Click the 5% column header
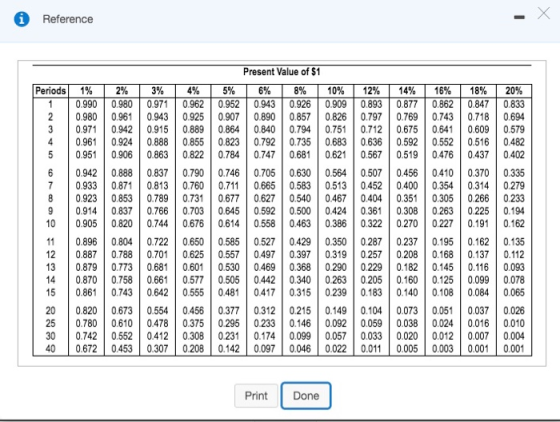 point(229,91)
